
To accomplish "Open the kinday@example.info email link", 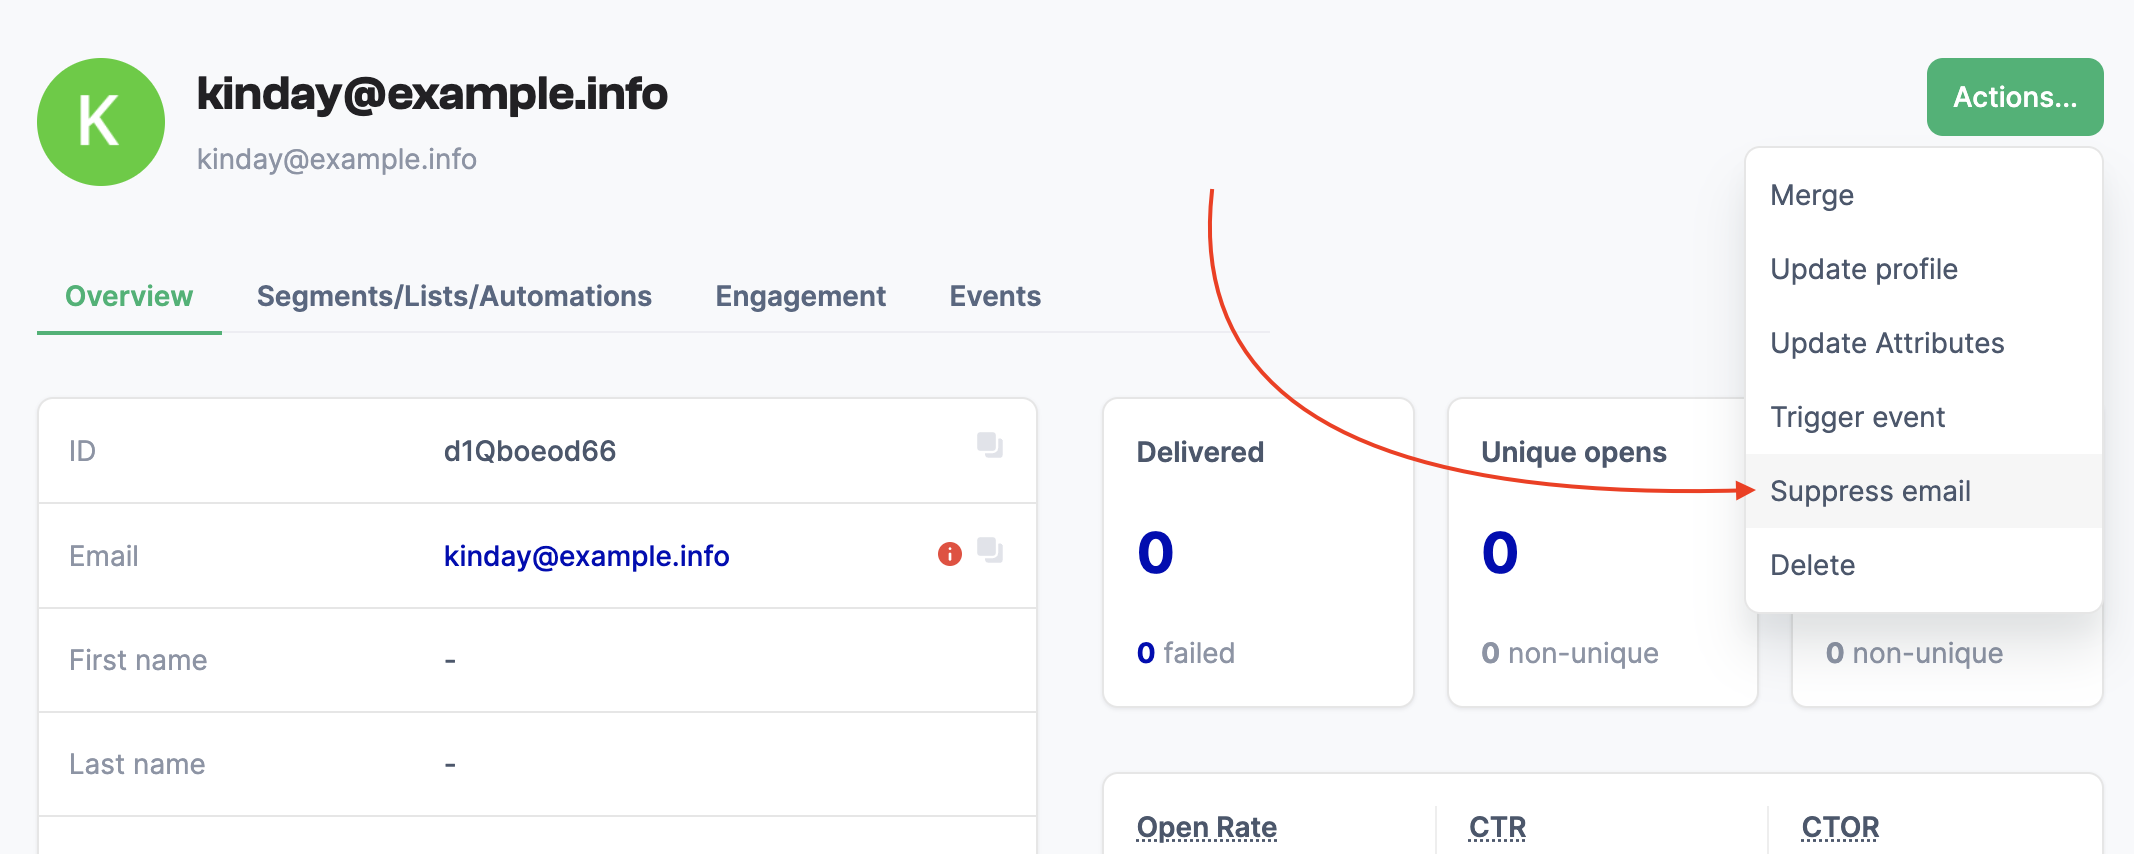I will pos(587,556).
